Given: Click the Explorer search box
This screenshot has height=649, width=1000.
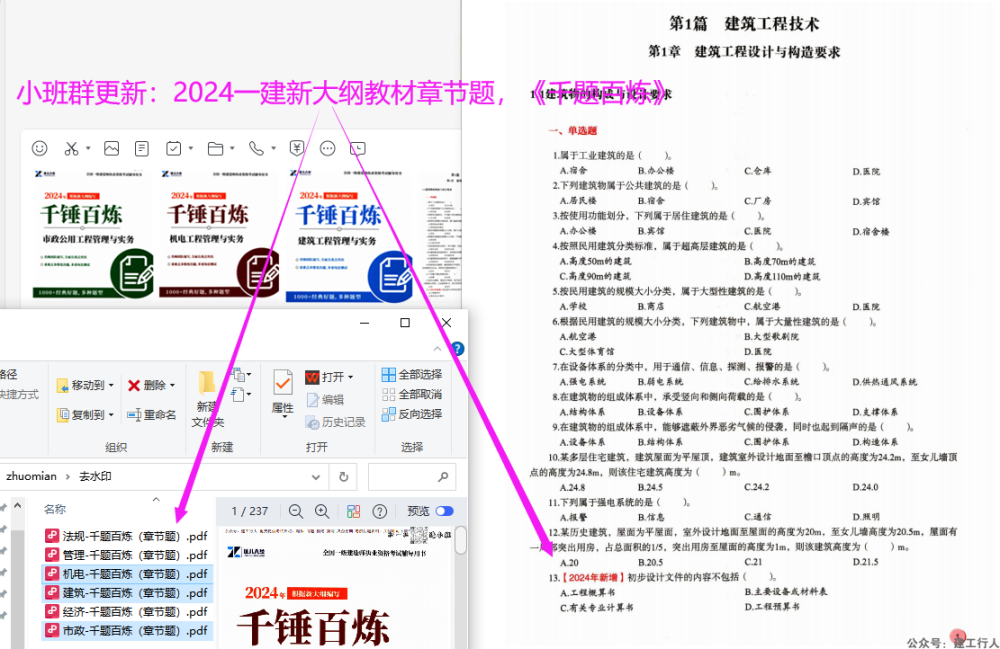Looking at the screenshot, I should coord(411,477).
